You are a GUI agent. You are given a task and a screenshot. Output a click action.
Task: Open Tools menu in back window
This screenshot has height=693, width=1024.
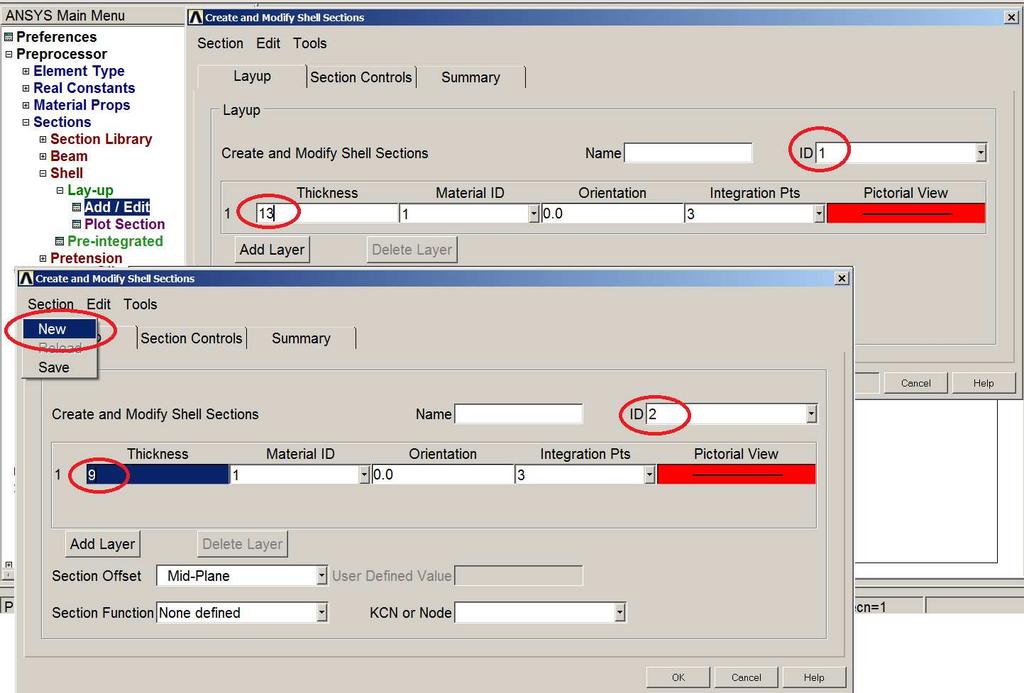coord(310,43)
